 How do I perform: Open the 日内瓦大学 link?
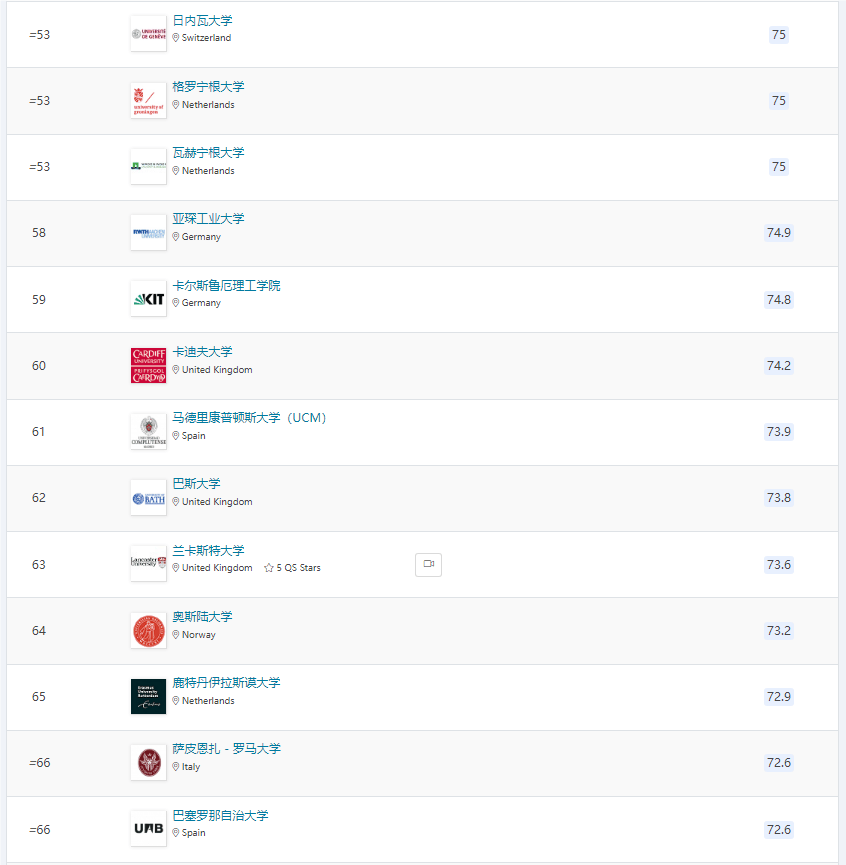(x=202, y=20)
